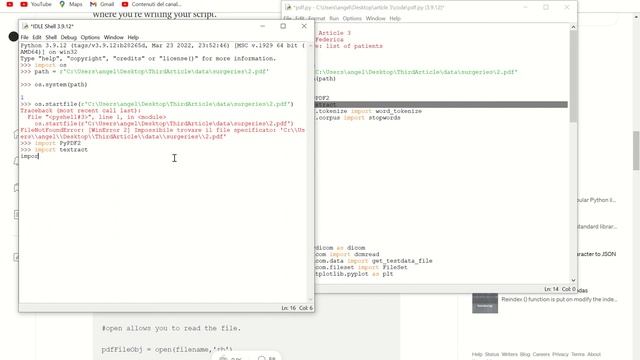Click the IDLE Shell window icon

pyautogui.click(x=25, y=26)
